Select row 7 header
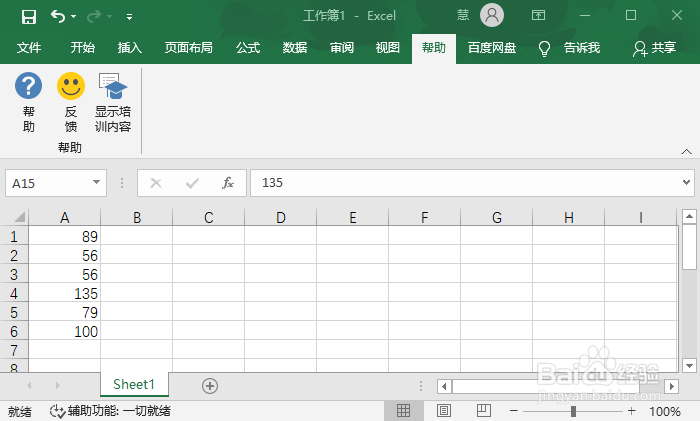The height and width of the screenshot is (421, 700). tap(14, 350)
